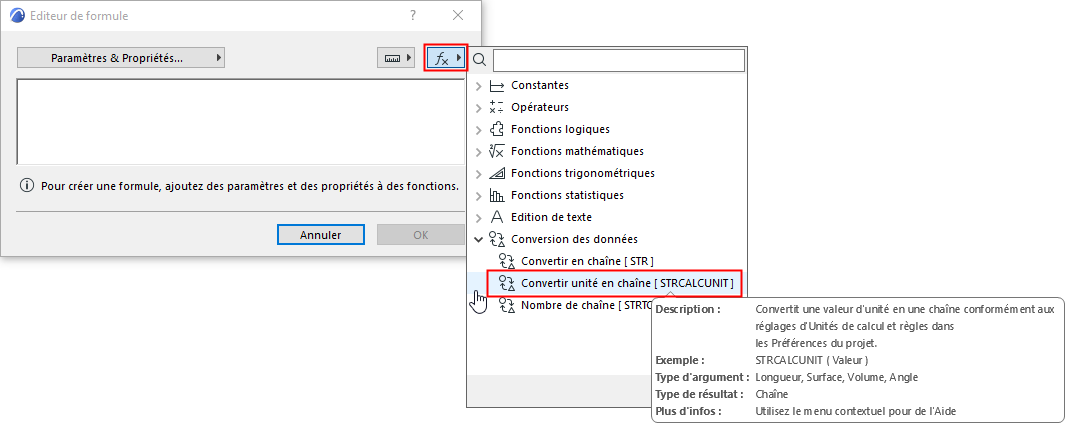Click the Fonctions statistiques chart icon
The height and width of the screenshot is (423, 1065).
point(497,196)
